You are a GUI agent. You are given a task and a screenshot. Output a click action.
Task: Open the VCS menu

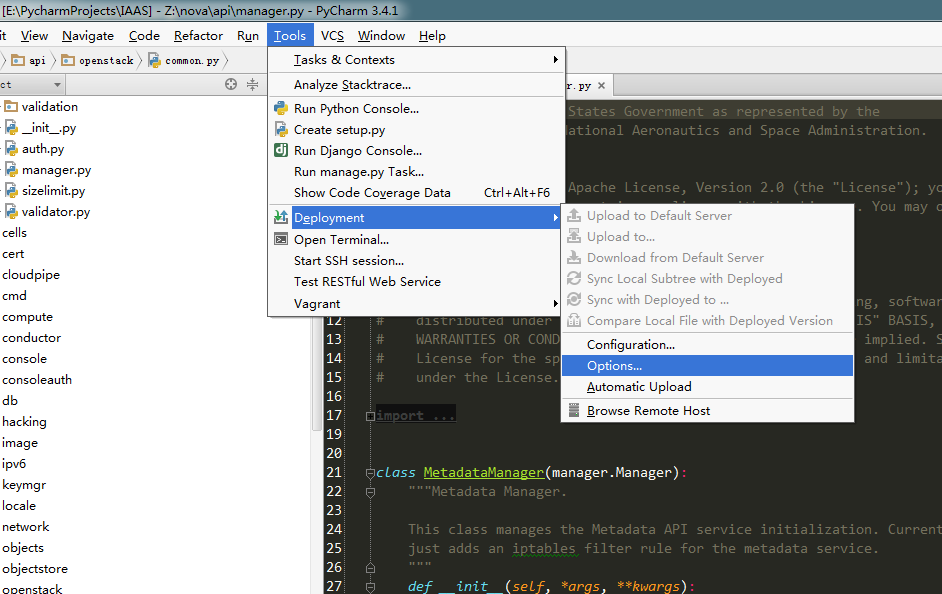click(x=332, y=36)
